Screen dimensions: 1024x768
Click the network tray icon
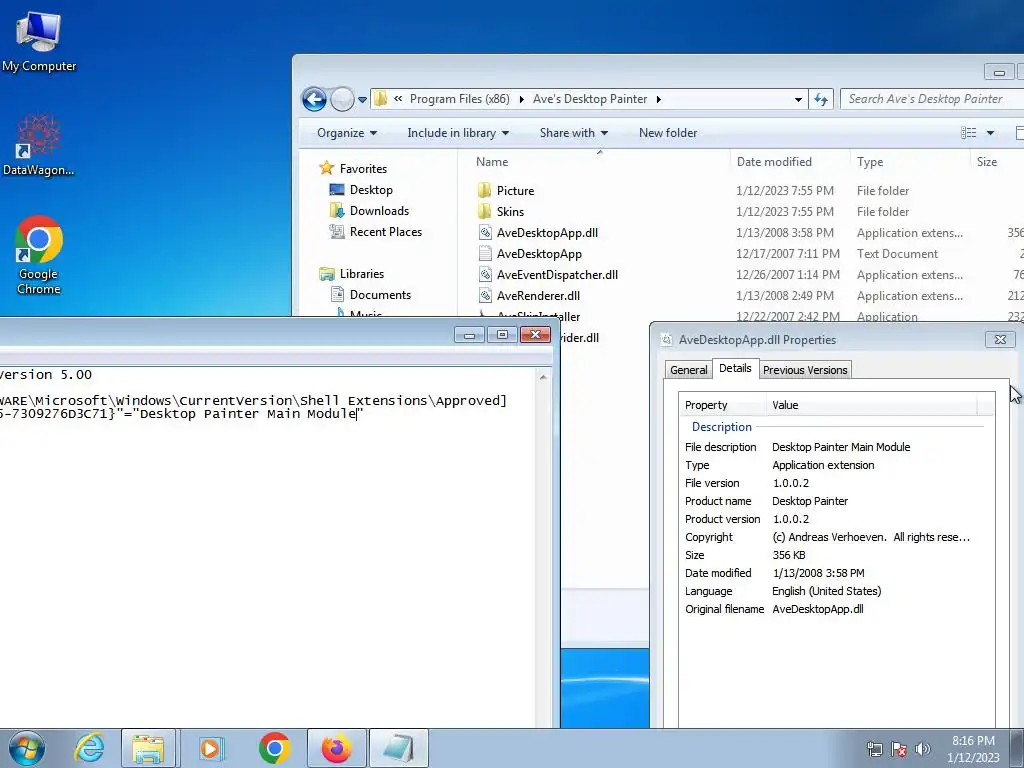874,748
